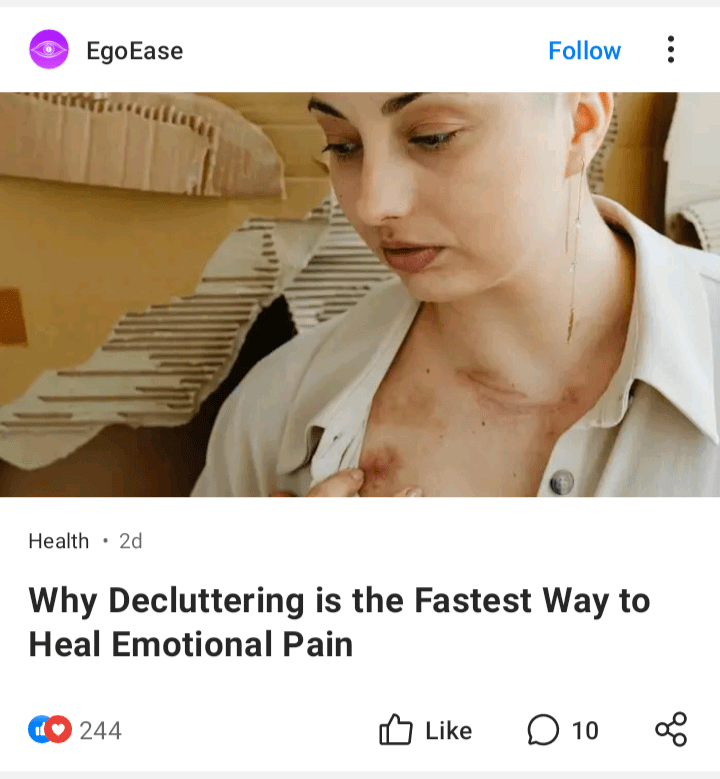Image resolution: width=720 pixels, height=779 pixels.
Task: Follow the EgoEase account
Action: (584, 50)
